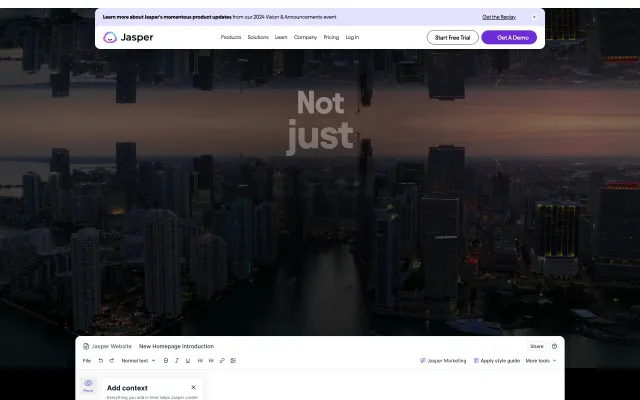This screenshot has height=400, width=640.
Task: Expand the Normal text style dropdown
Action: [138, 361]
